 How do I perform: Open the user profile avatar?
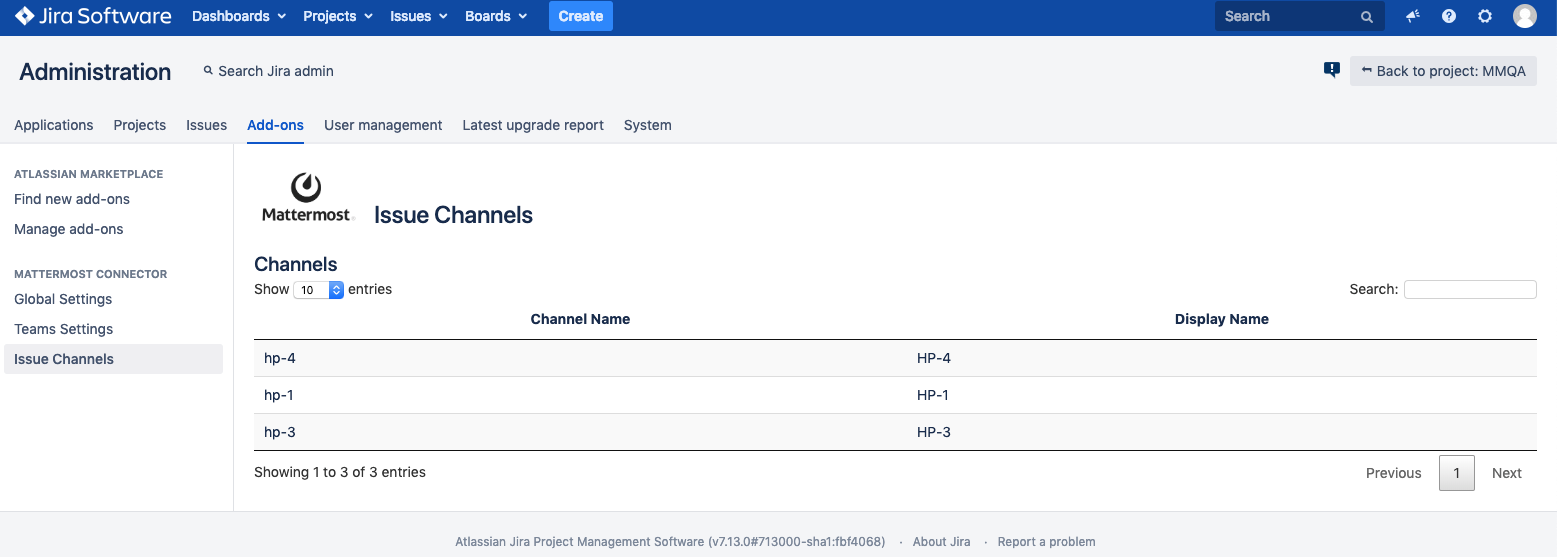1524,16
